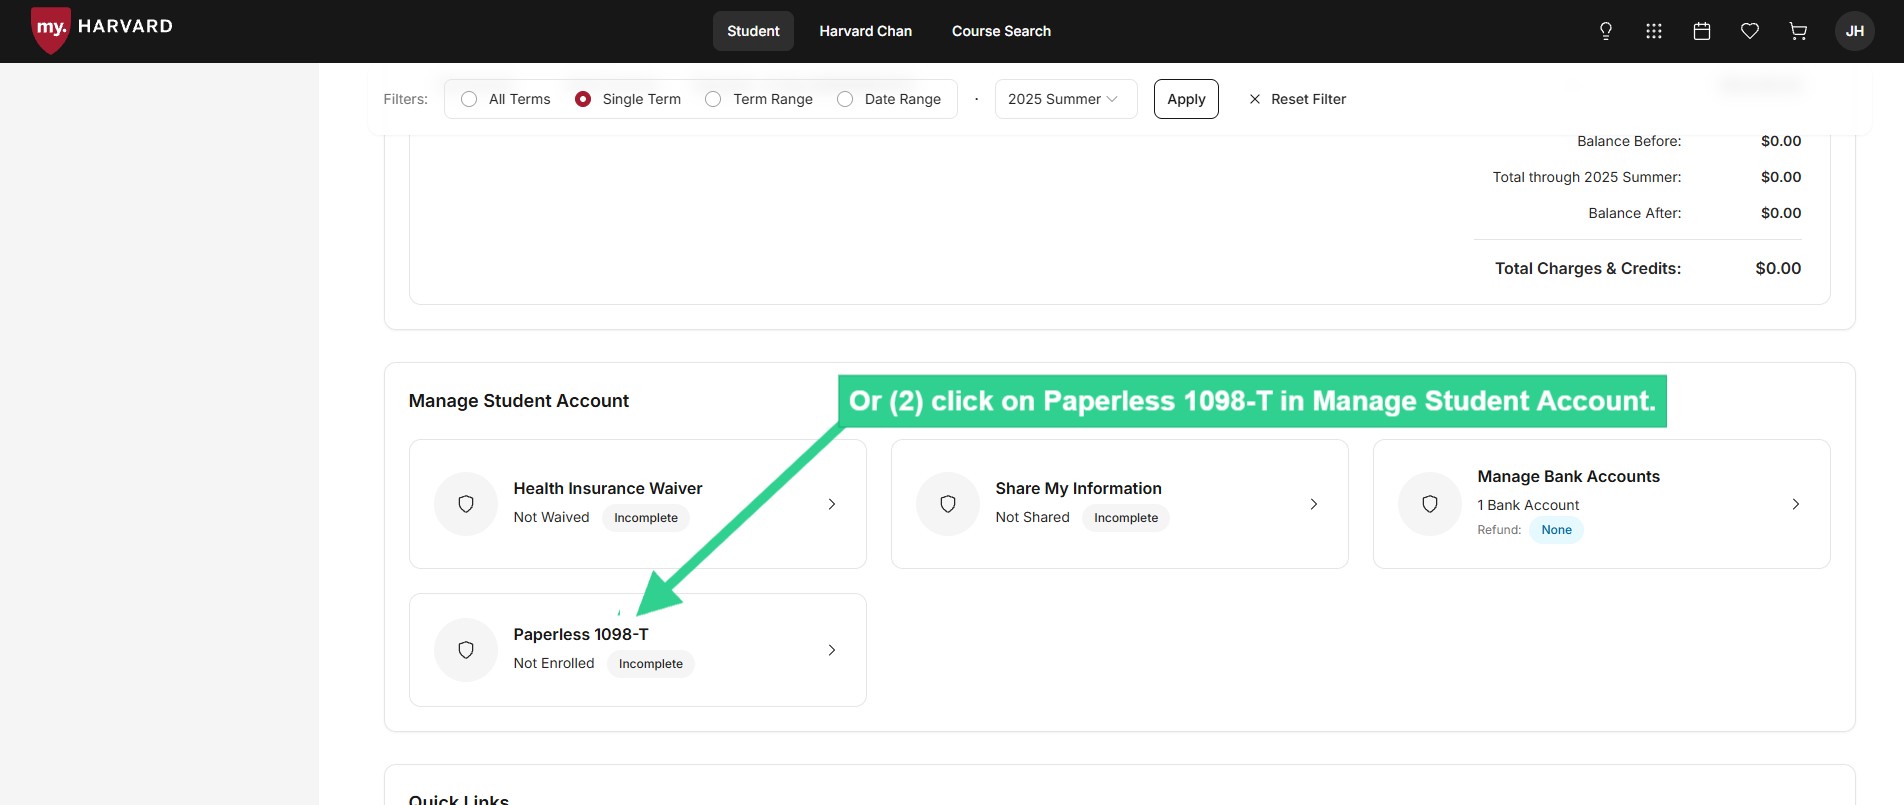Viewport: 1904px width, 805px height.
Task: Click the Balance Before label
Action: click(1629, 141)
